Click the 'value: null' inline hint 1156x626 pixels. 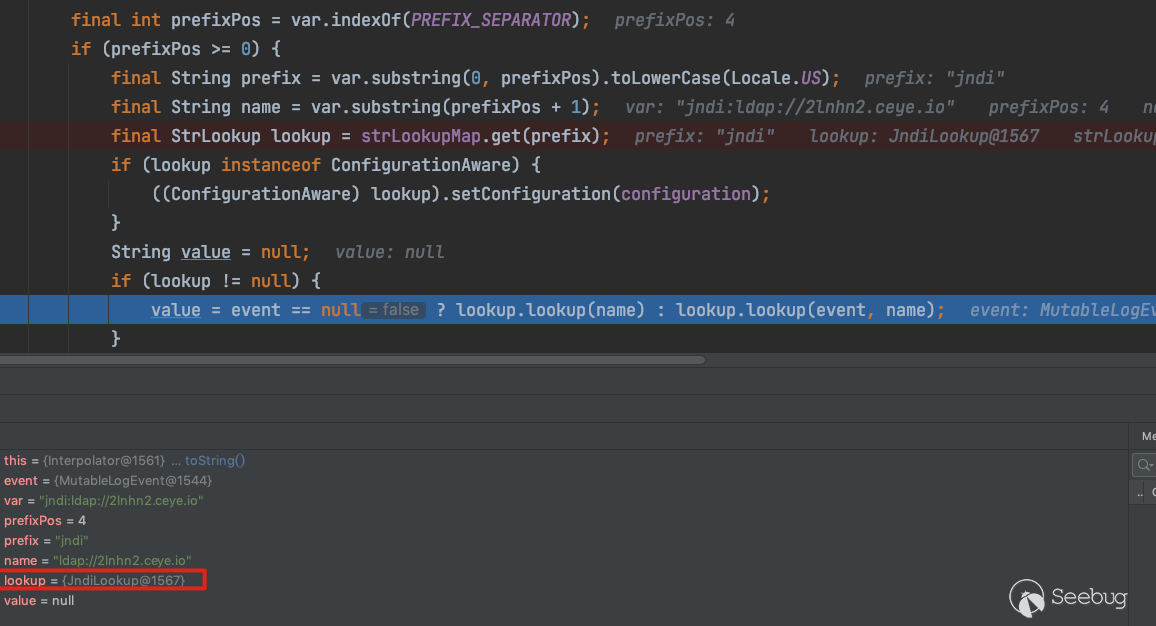389,252
